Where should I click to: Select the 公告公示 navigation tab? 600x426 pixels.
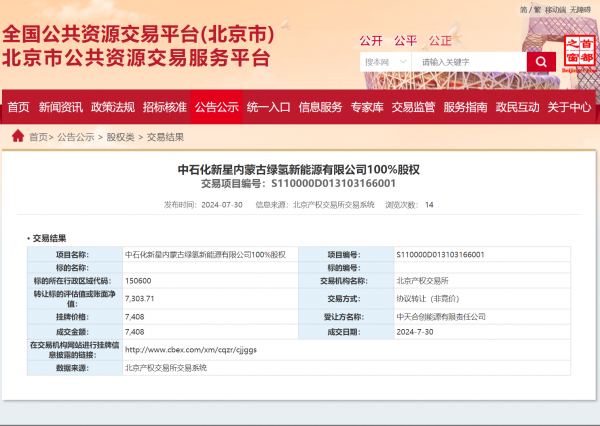point(217,107)
